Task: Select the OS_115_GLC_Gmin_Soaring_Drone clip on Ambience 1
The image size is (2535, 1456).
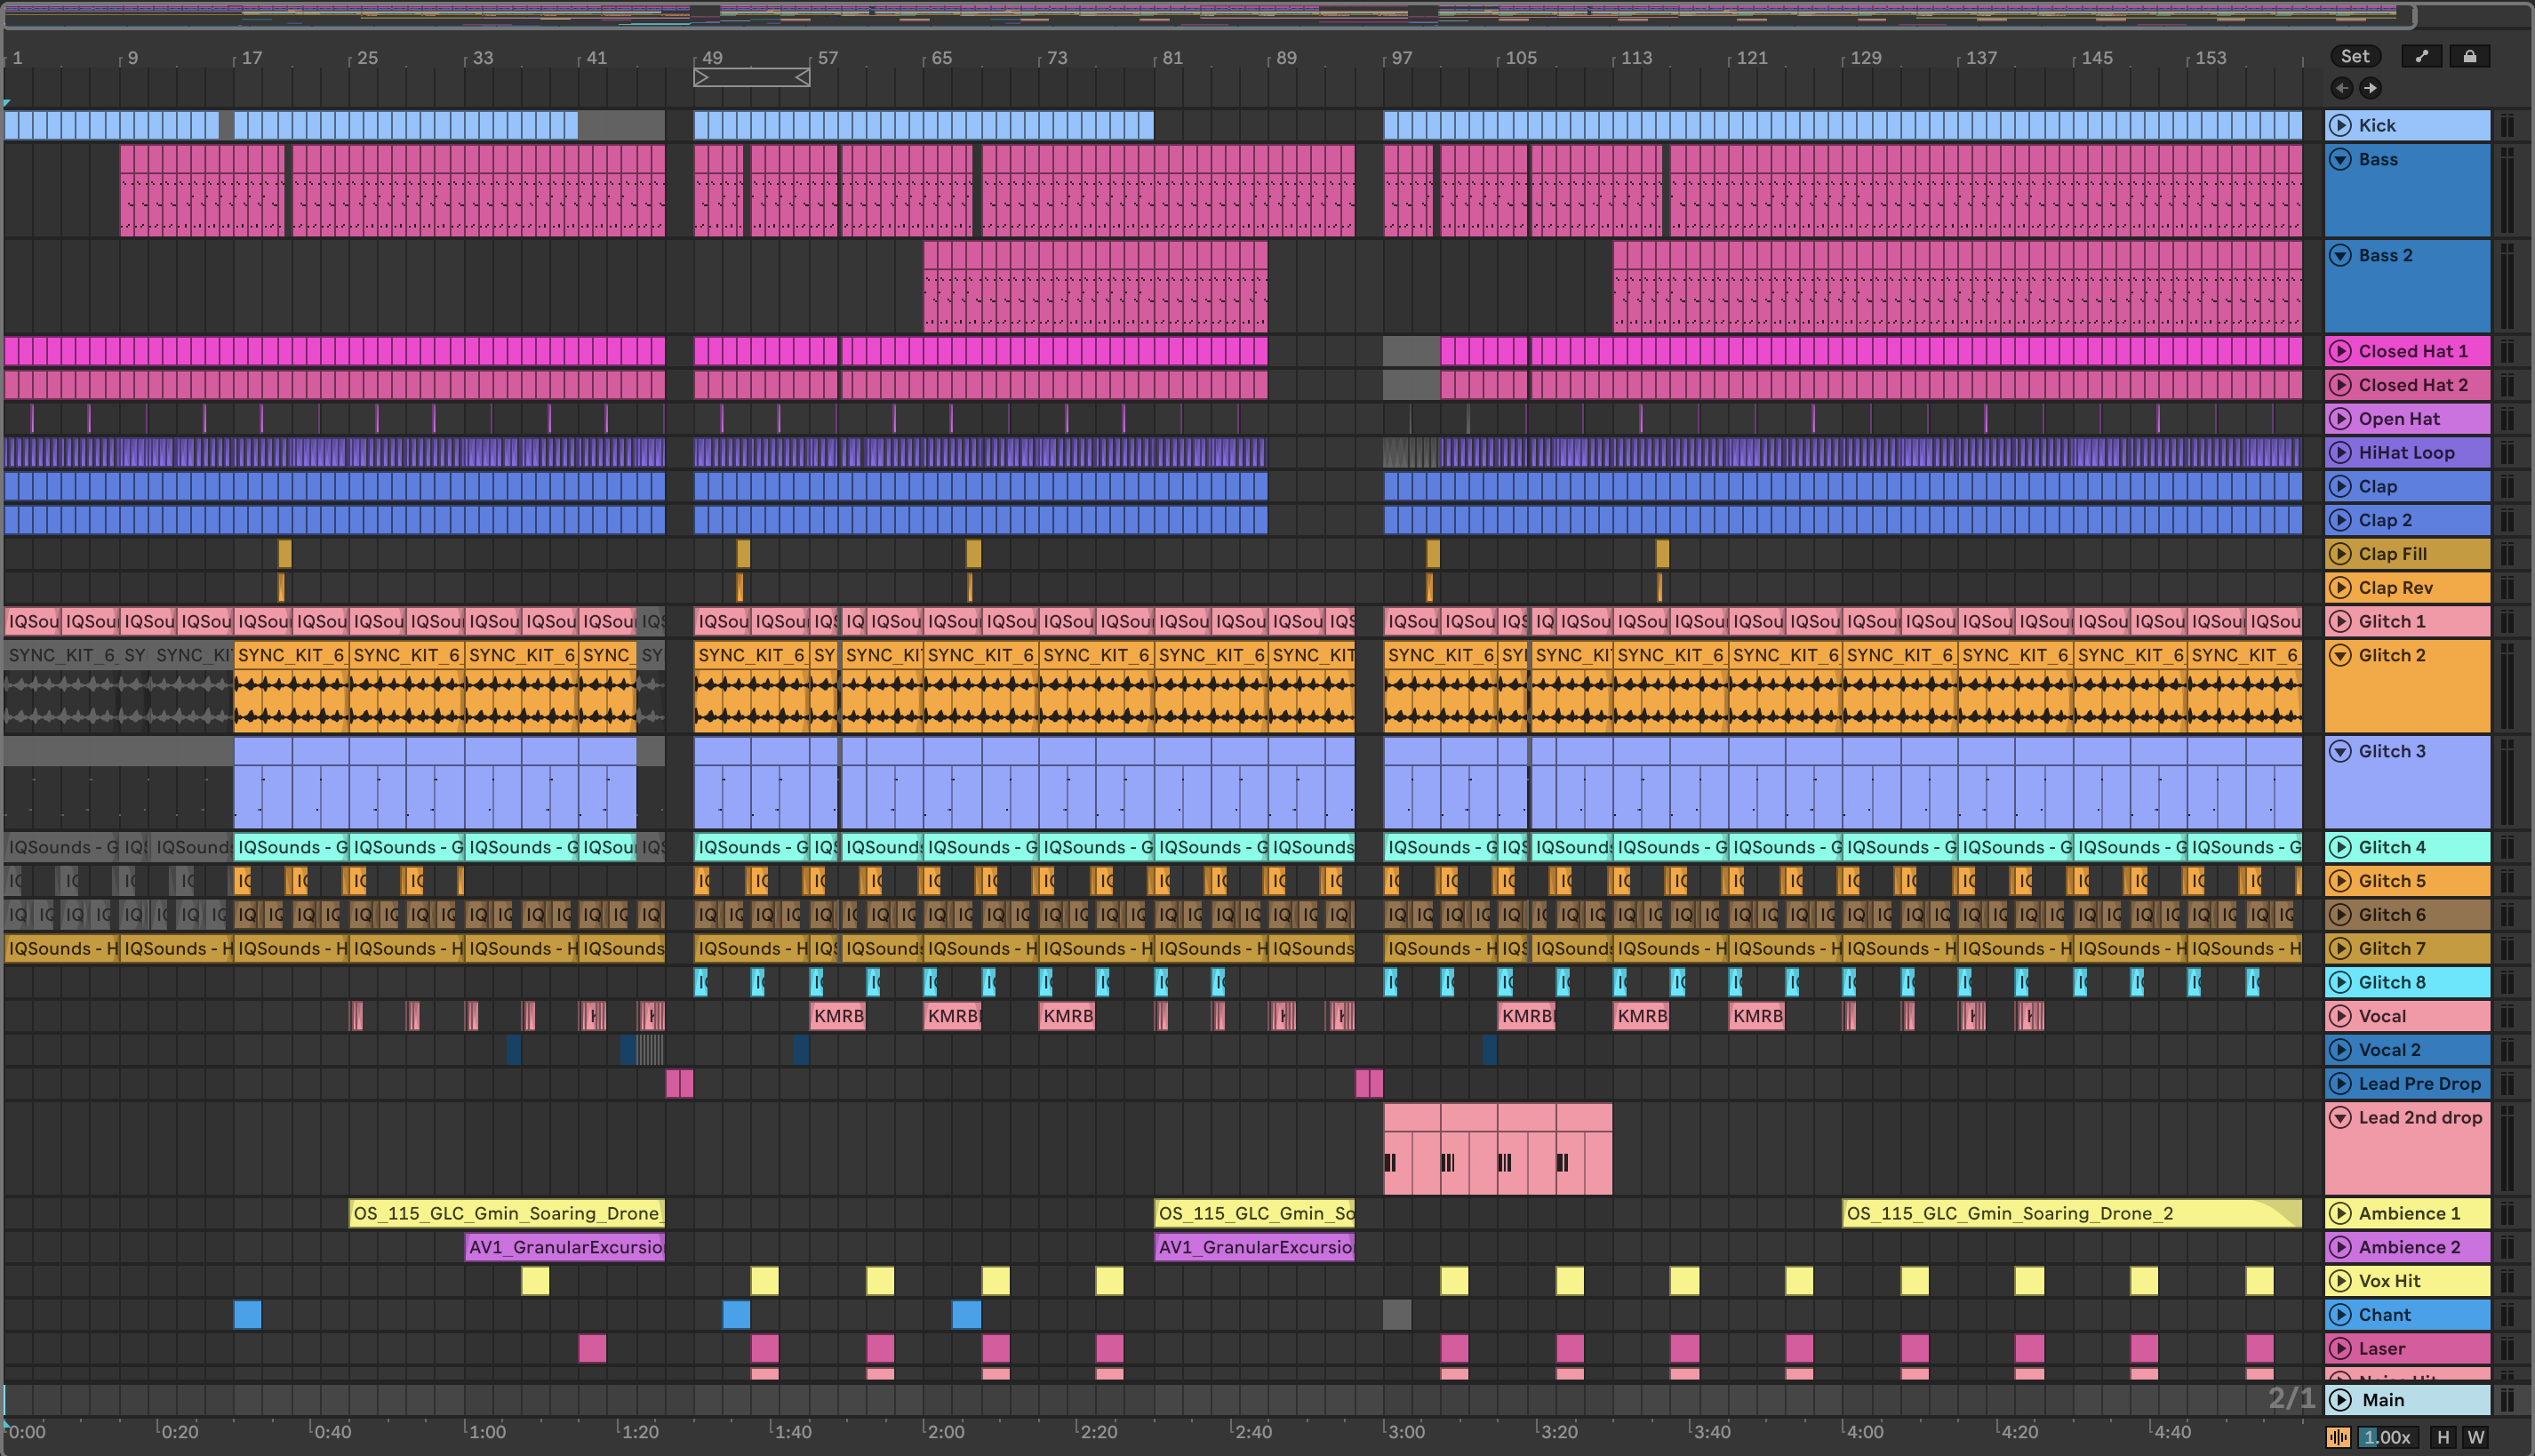Action: [507, 1213]
